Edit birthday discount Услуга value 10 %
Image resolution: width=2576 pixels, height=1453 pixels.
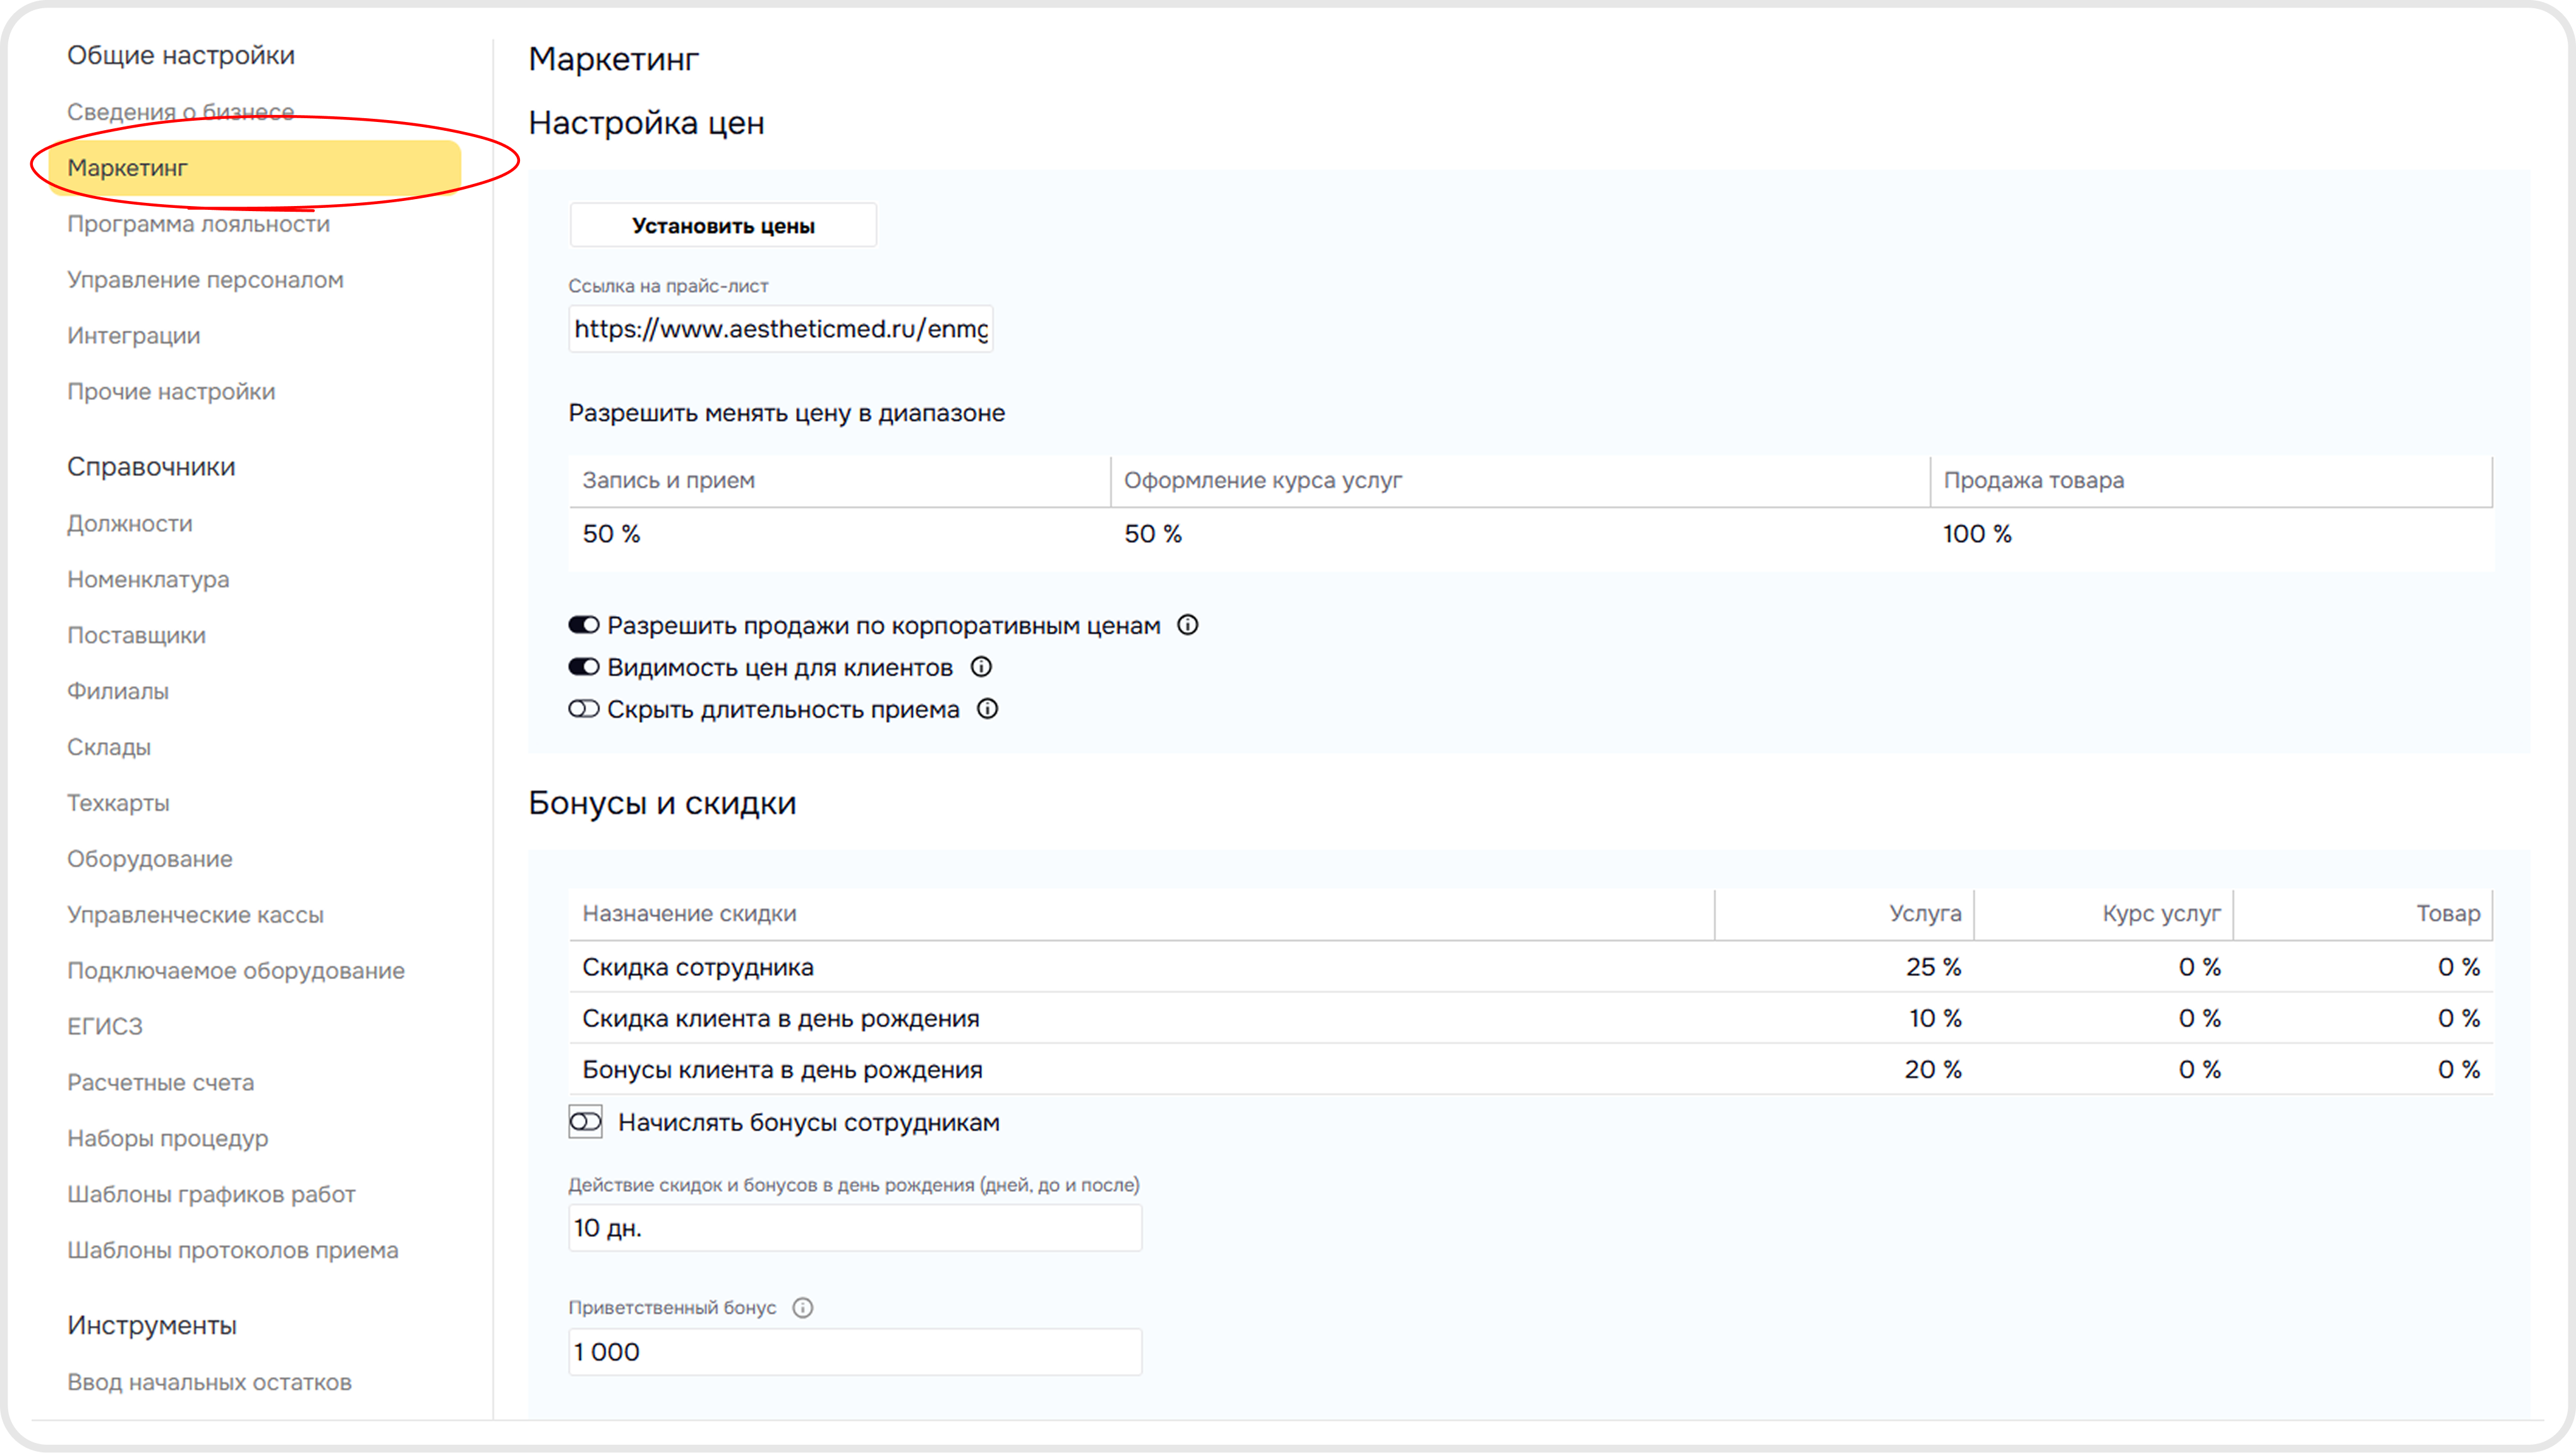(x=1935, y=1018)
